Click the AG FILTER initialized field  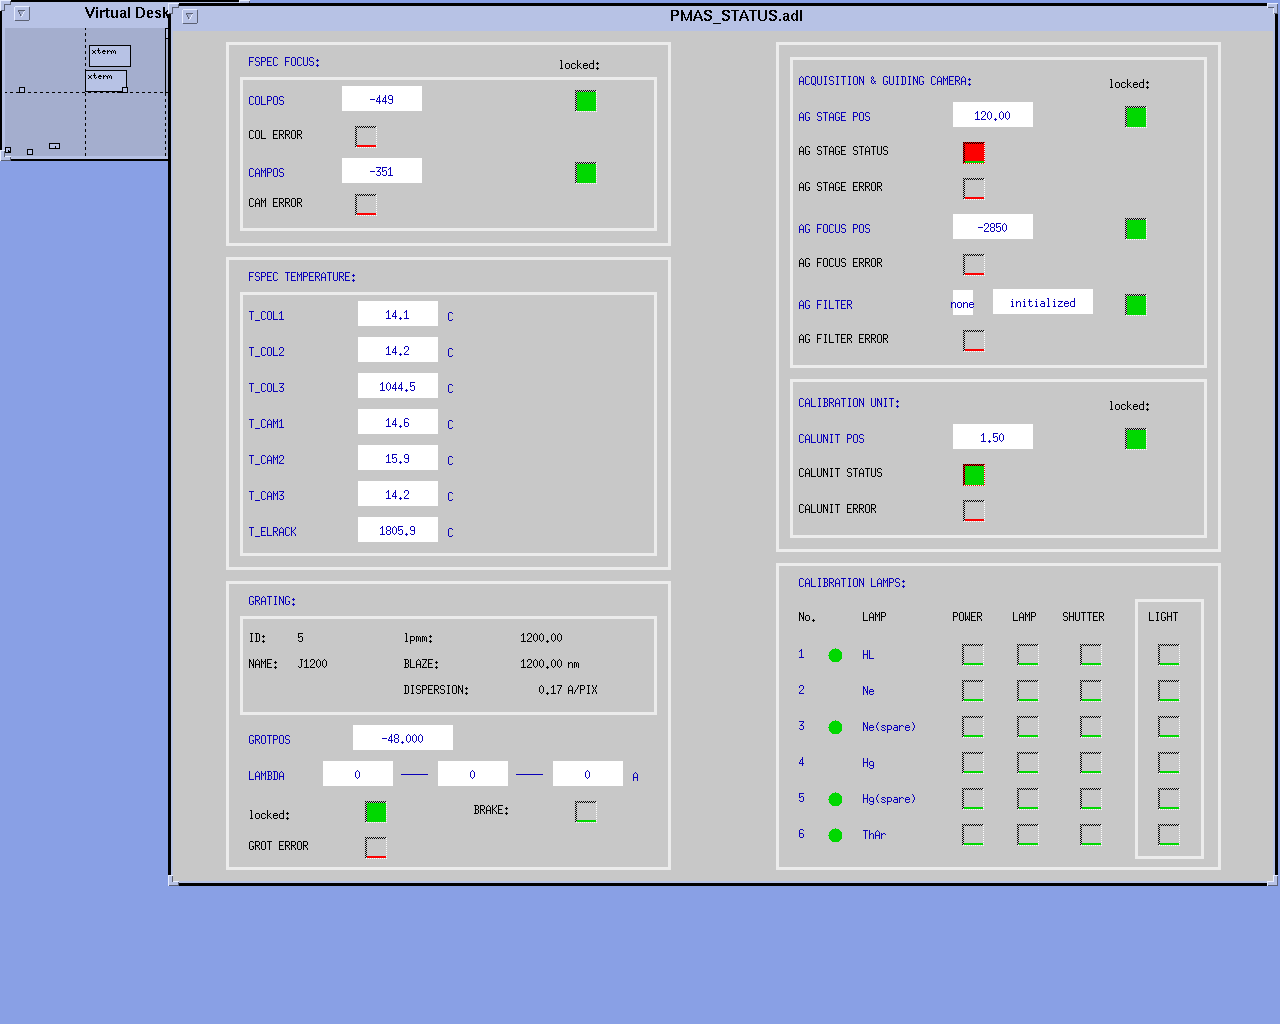point(1042,303)
